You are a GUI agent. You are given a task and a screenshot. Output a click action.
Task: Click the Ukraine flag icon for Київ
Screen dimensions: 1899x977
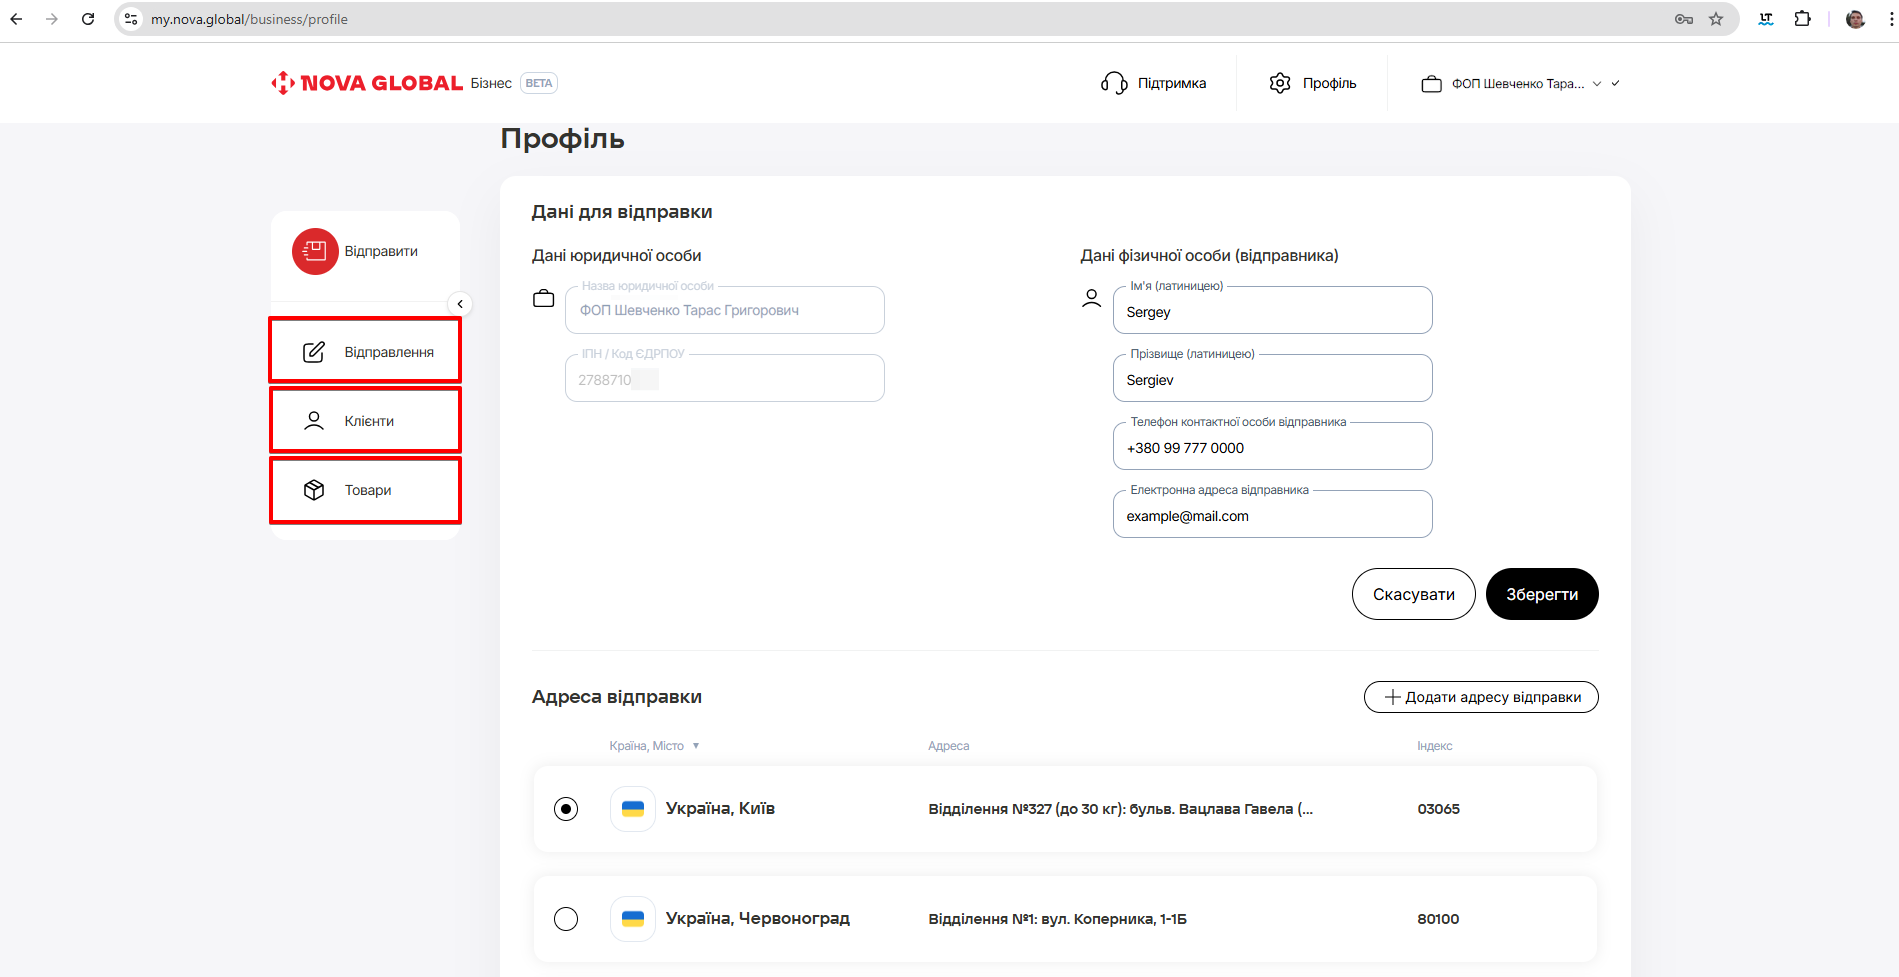(633, 809)
